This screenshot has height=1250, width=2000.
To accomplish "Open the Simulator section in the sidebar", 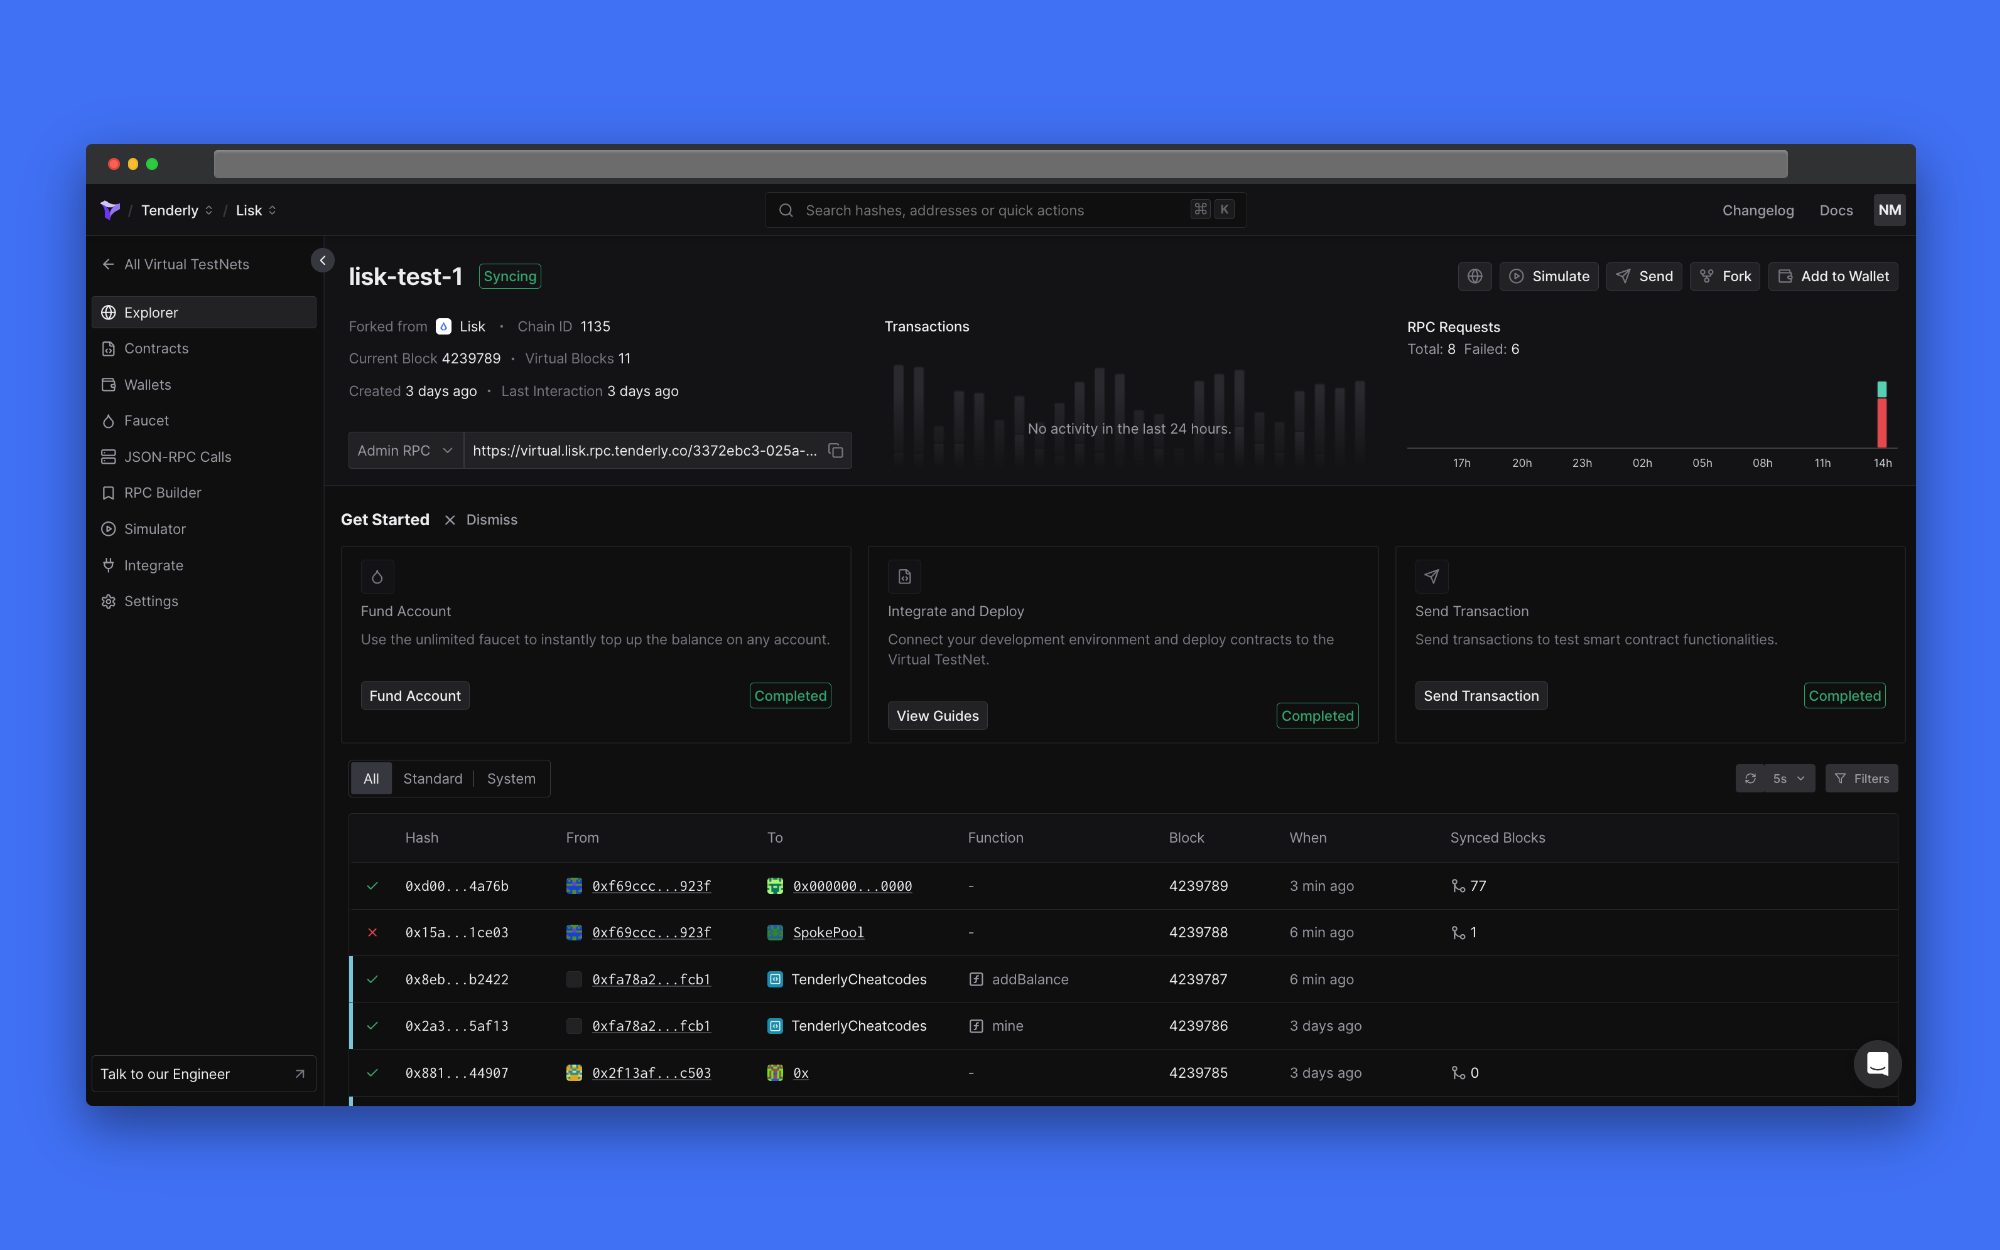I will tap(154, 528).
